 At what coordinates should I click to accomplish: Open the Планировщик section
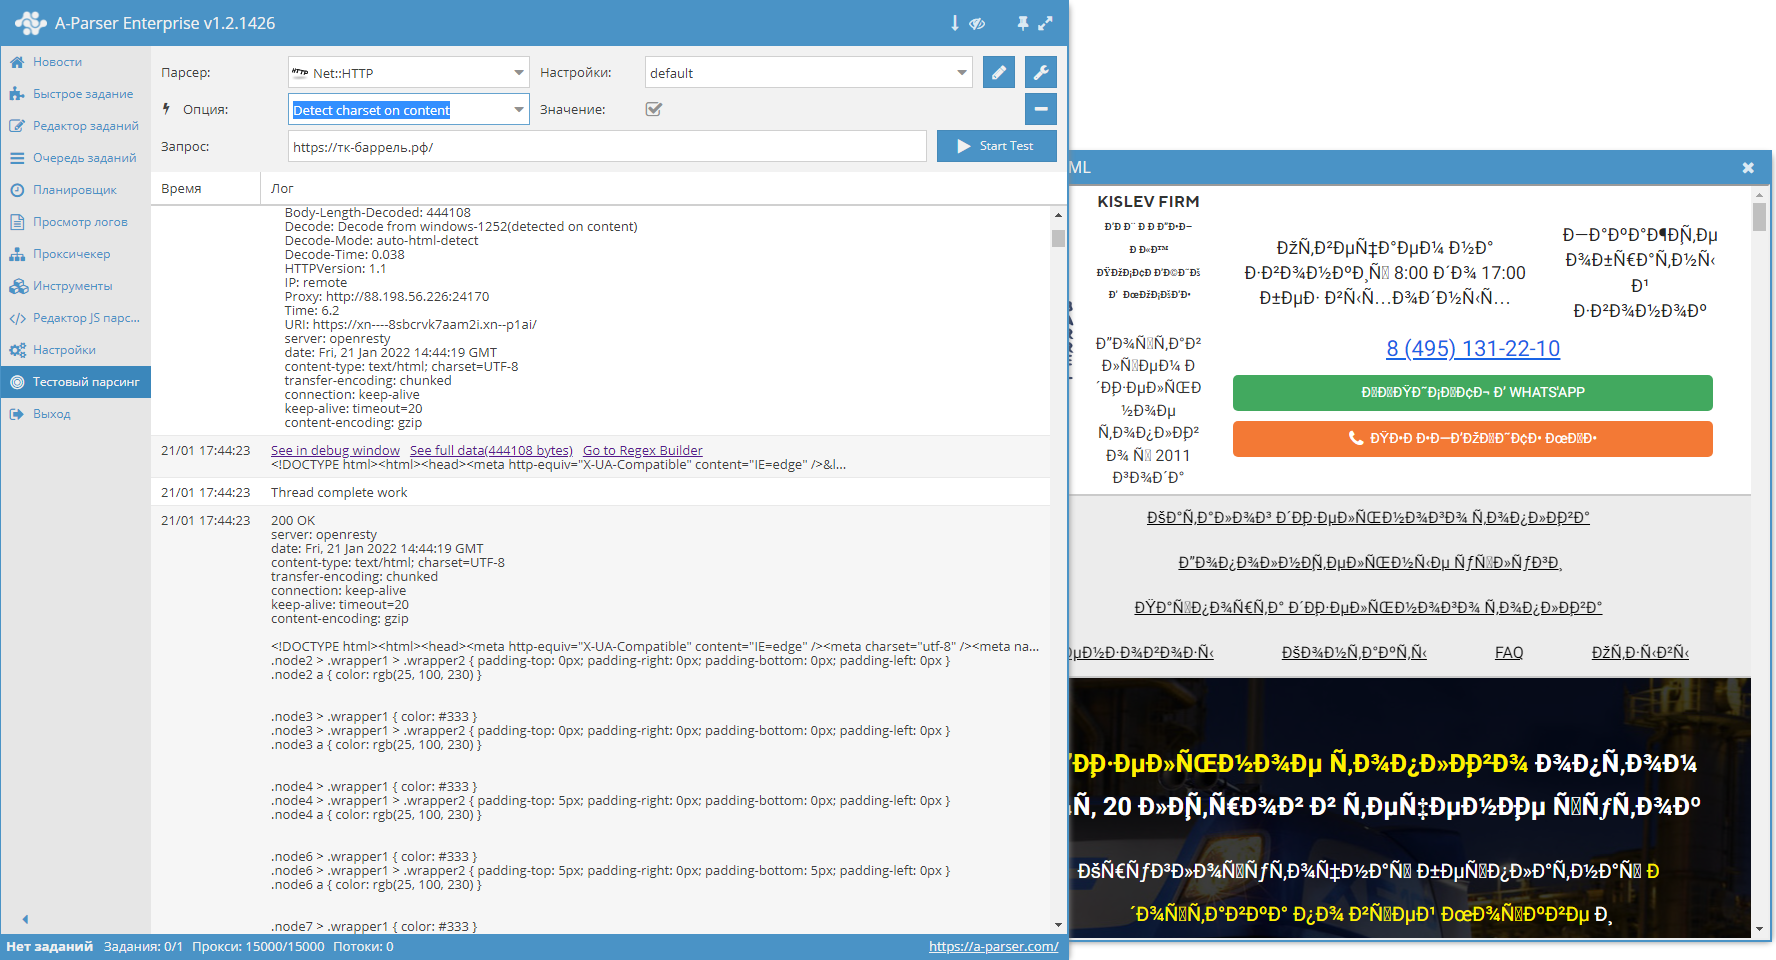70,190
